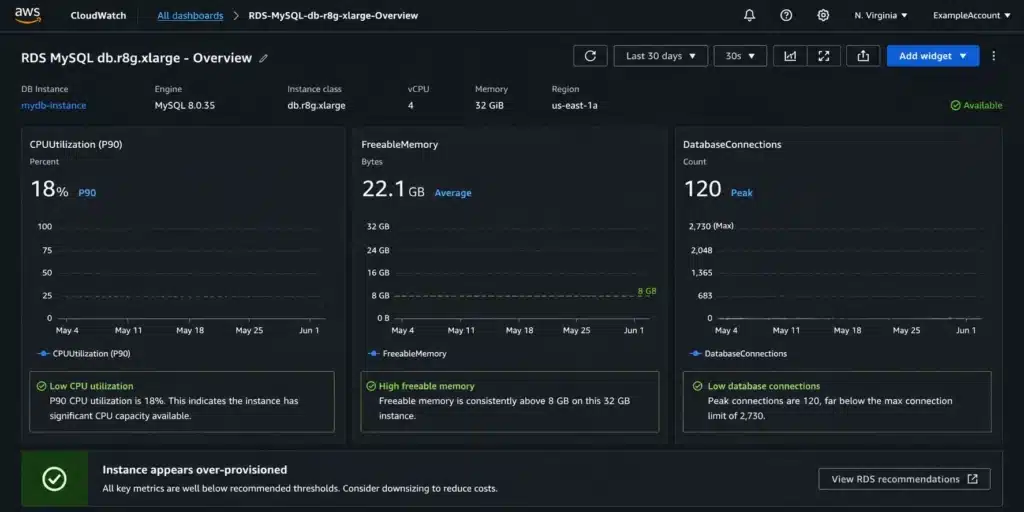The image size is (1024, 512).
Task: Click the RDS-MySQL-db-r8g-xlarge-Overview breadcrumb
Action: 333,15
